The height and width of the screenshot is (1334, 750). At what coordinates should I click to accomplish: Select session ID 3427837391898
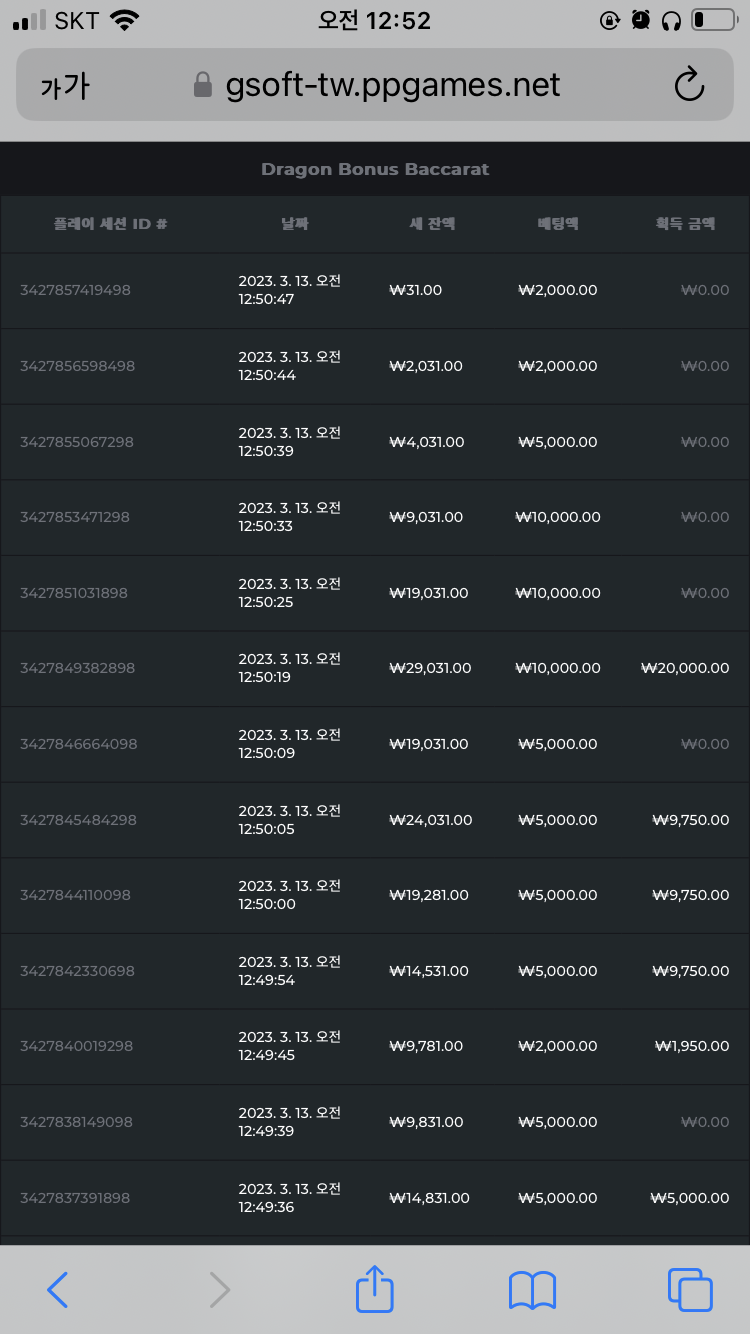click(75, 1198)
